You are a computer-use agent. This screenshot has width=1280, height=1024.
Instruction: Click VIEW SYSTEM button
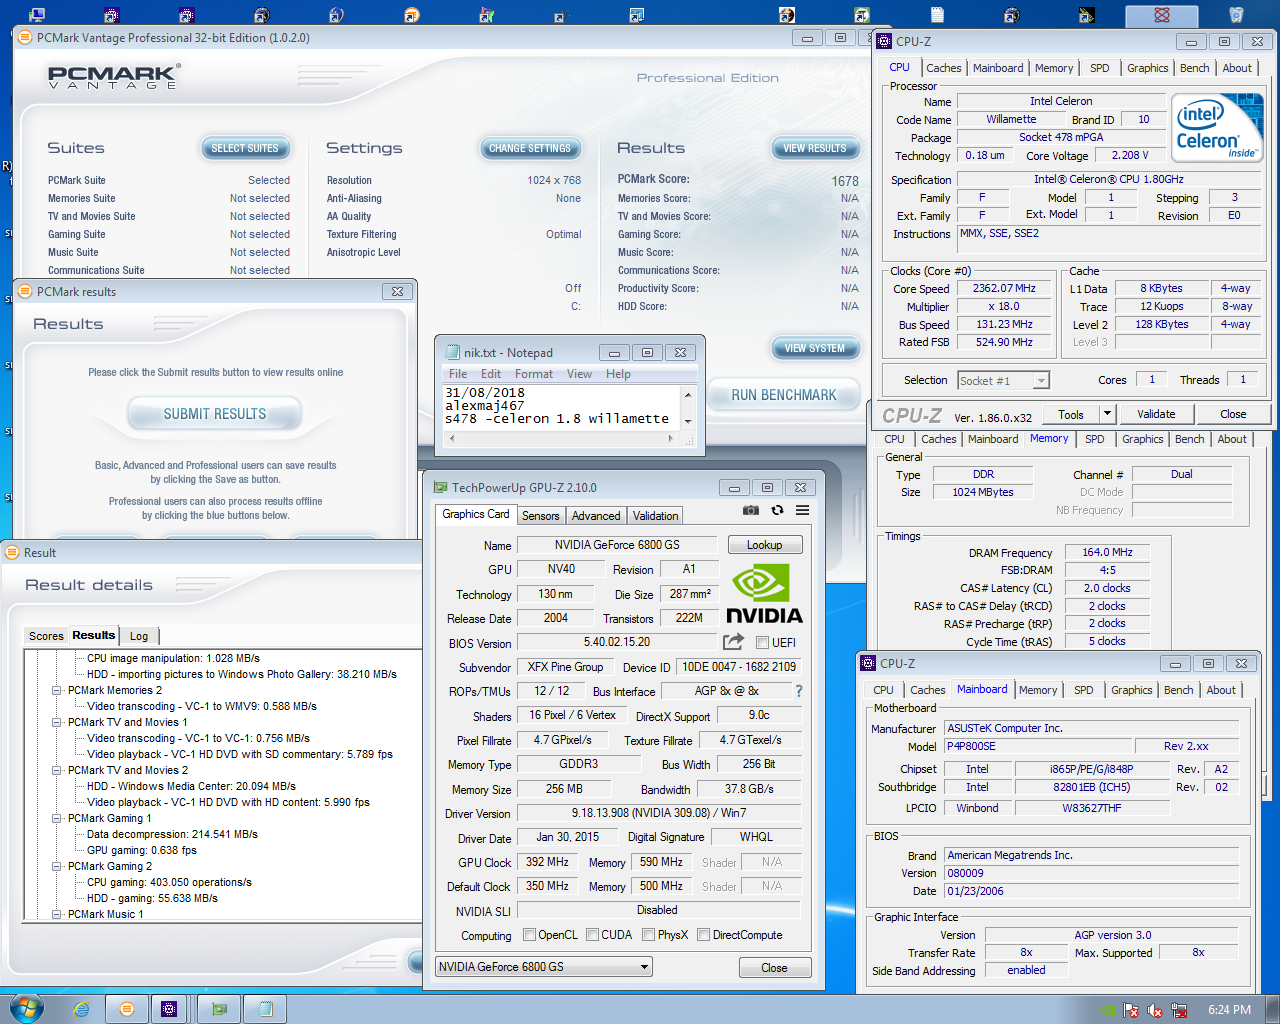[815, 348]
